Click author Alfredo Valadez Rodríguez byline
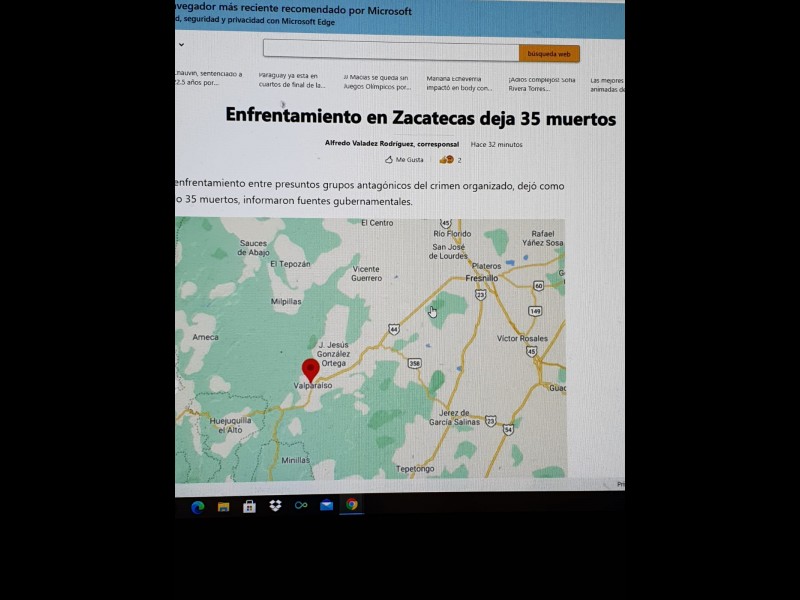Image resolution: width=800 pixels, height=600 pixels. 391,144
